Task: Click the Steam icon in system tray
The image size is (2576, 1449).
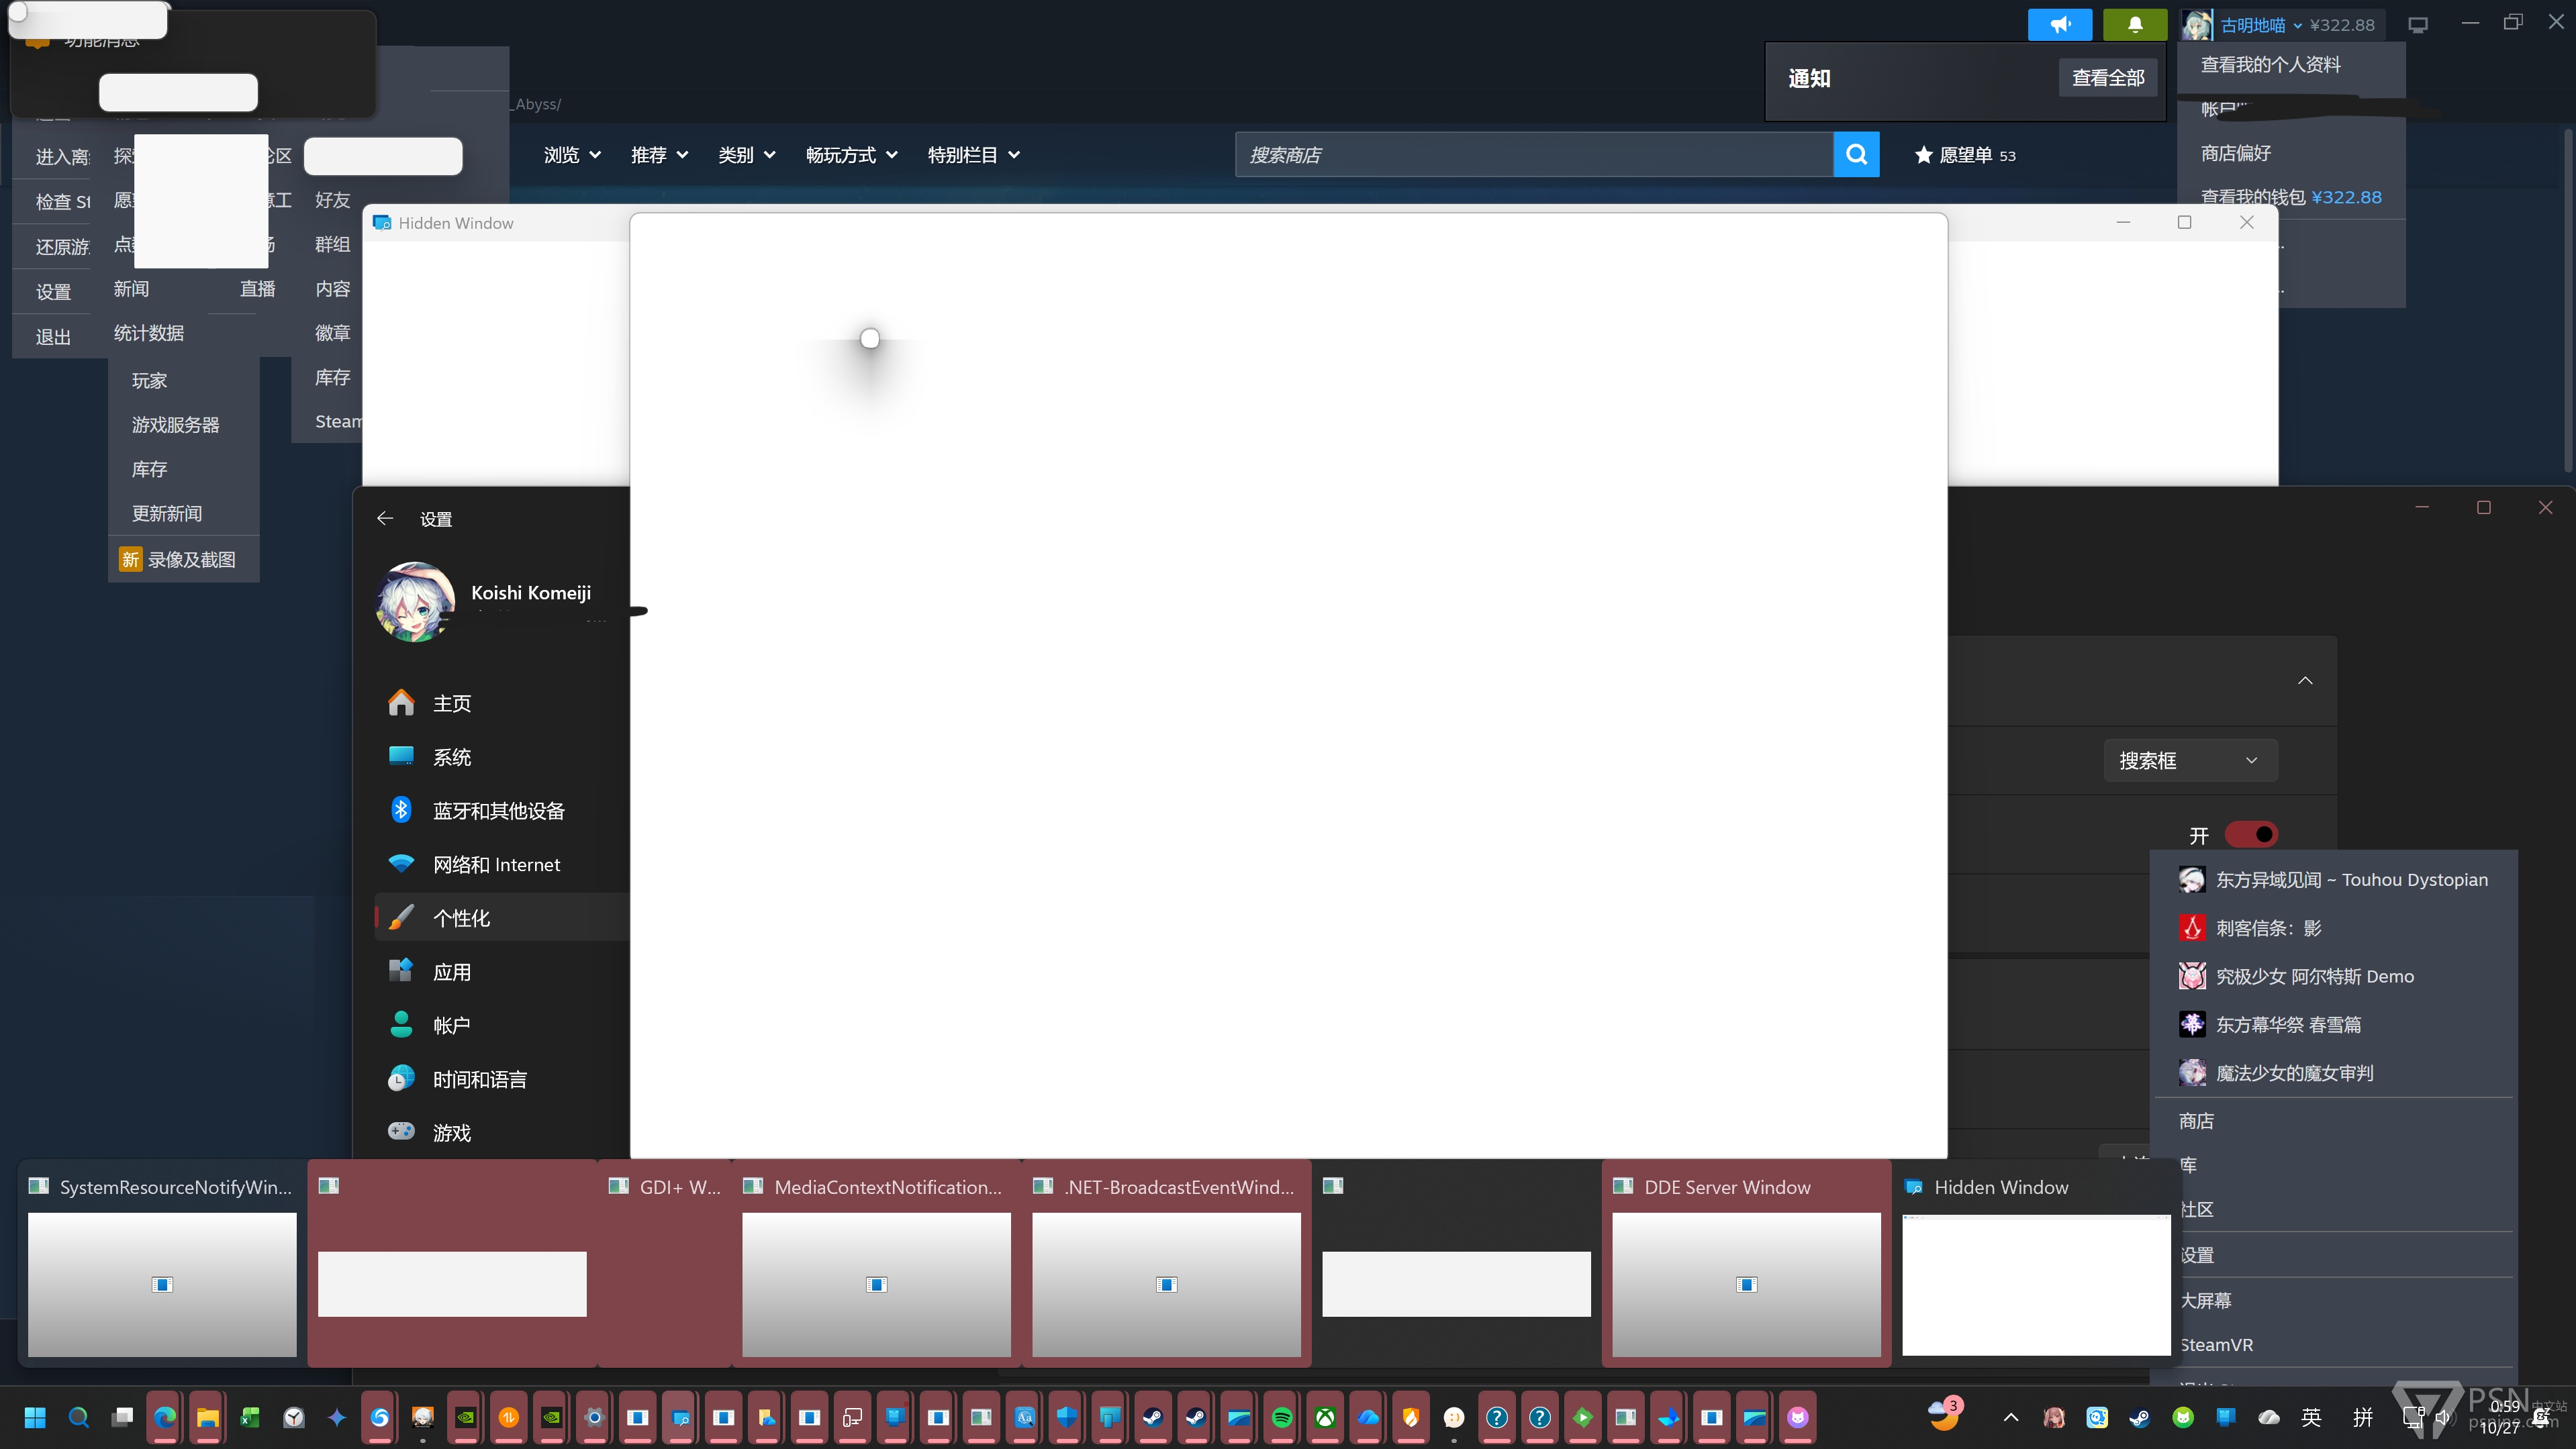Action: (2139, 1417)
